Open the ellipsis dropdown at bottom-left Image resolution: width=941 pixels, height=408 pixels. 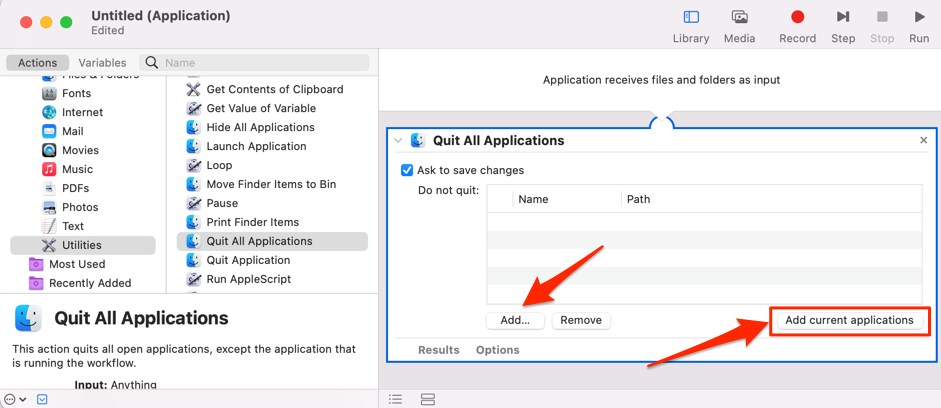coord(14,399)
